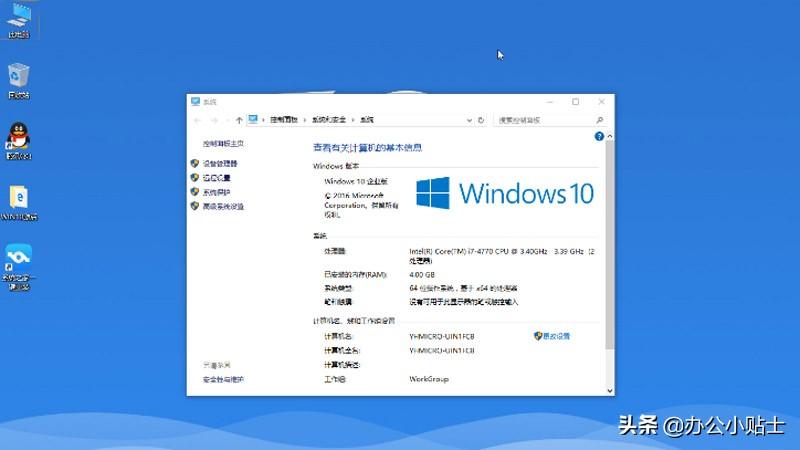Click the scroll down arrow of the window scrollbar
The width and height of the screenshot is (800, 450).
[x=610, y=391]
